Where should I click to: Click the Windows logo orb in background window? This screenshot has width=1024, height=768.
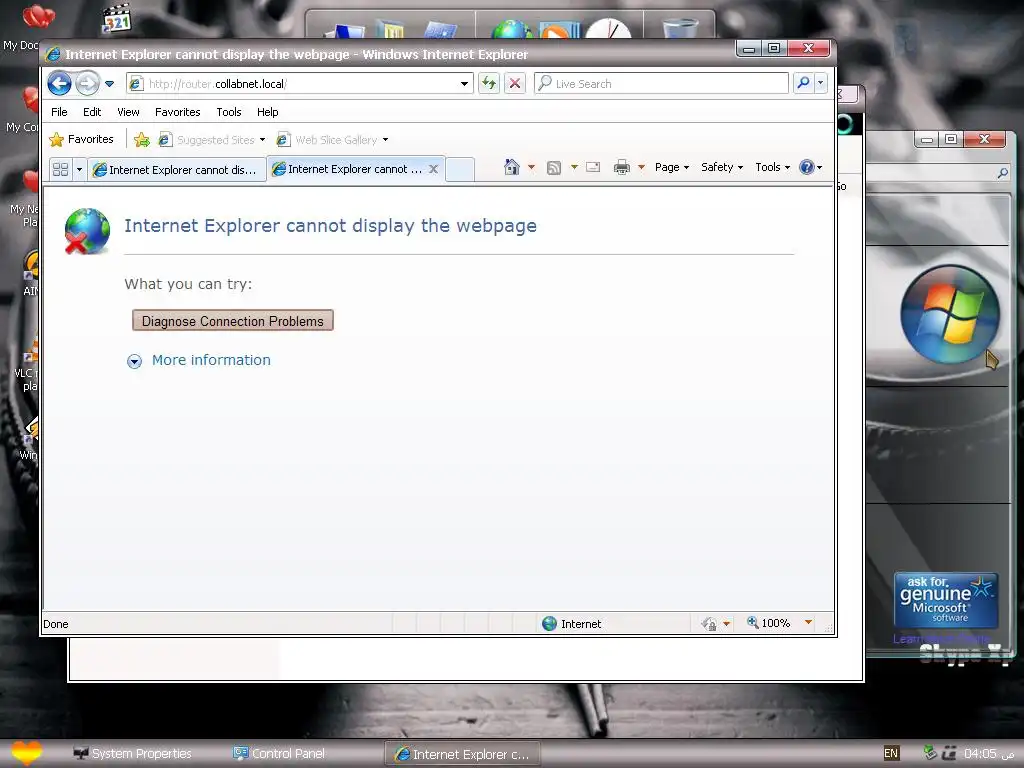(x=950, y=313)
